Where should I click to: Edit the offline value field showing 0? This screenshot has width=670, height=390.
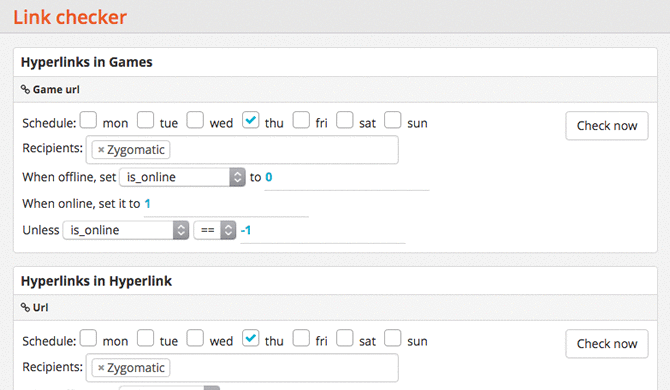point(347,178)
